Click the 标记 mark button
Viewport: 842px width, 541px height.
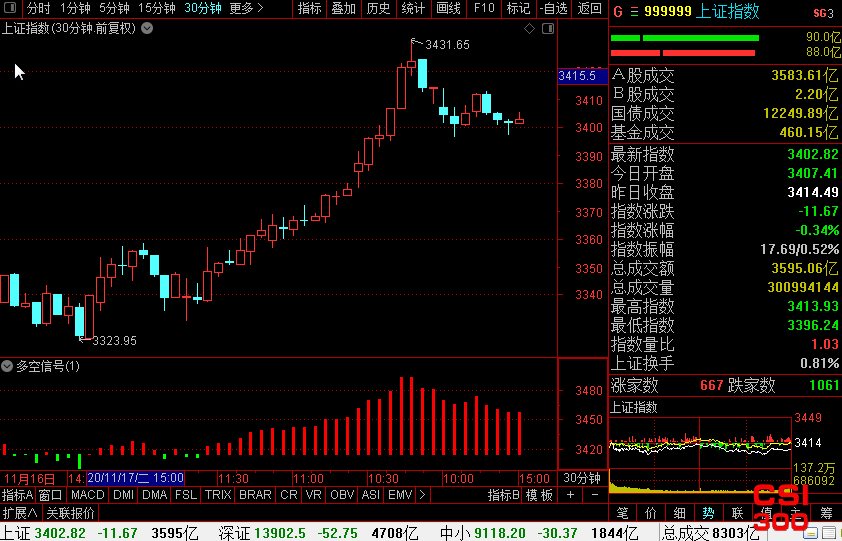(518, 8)
